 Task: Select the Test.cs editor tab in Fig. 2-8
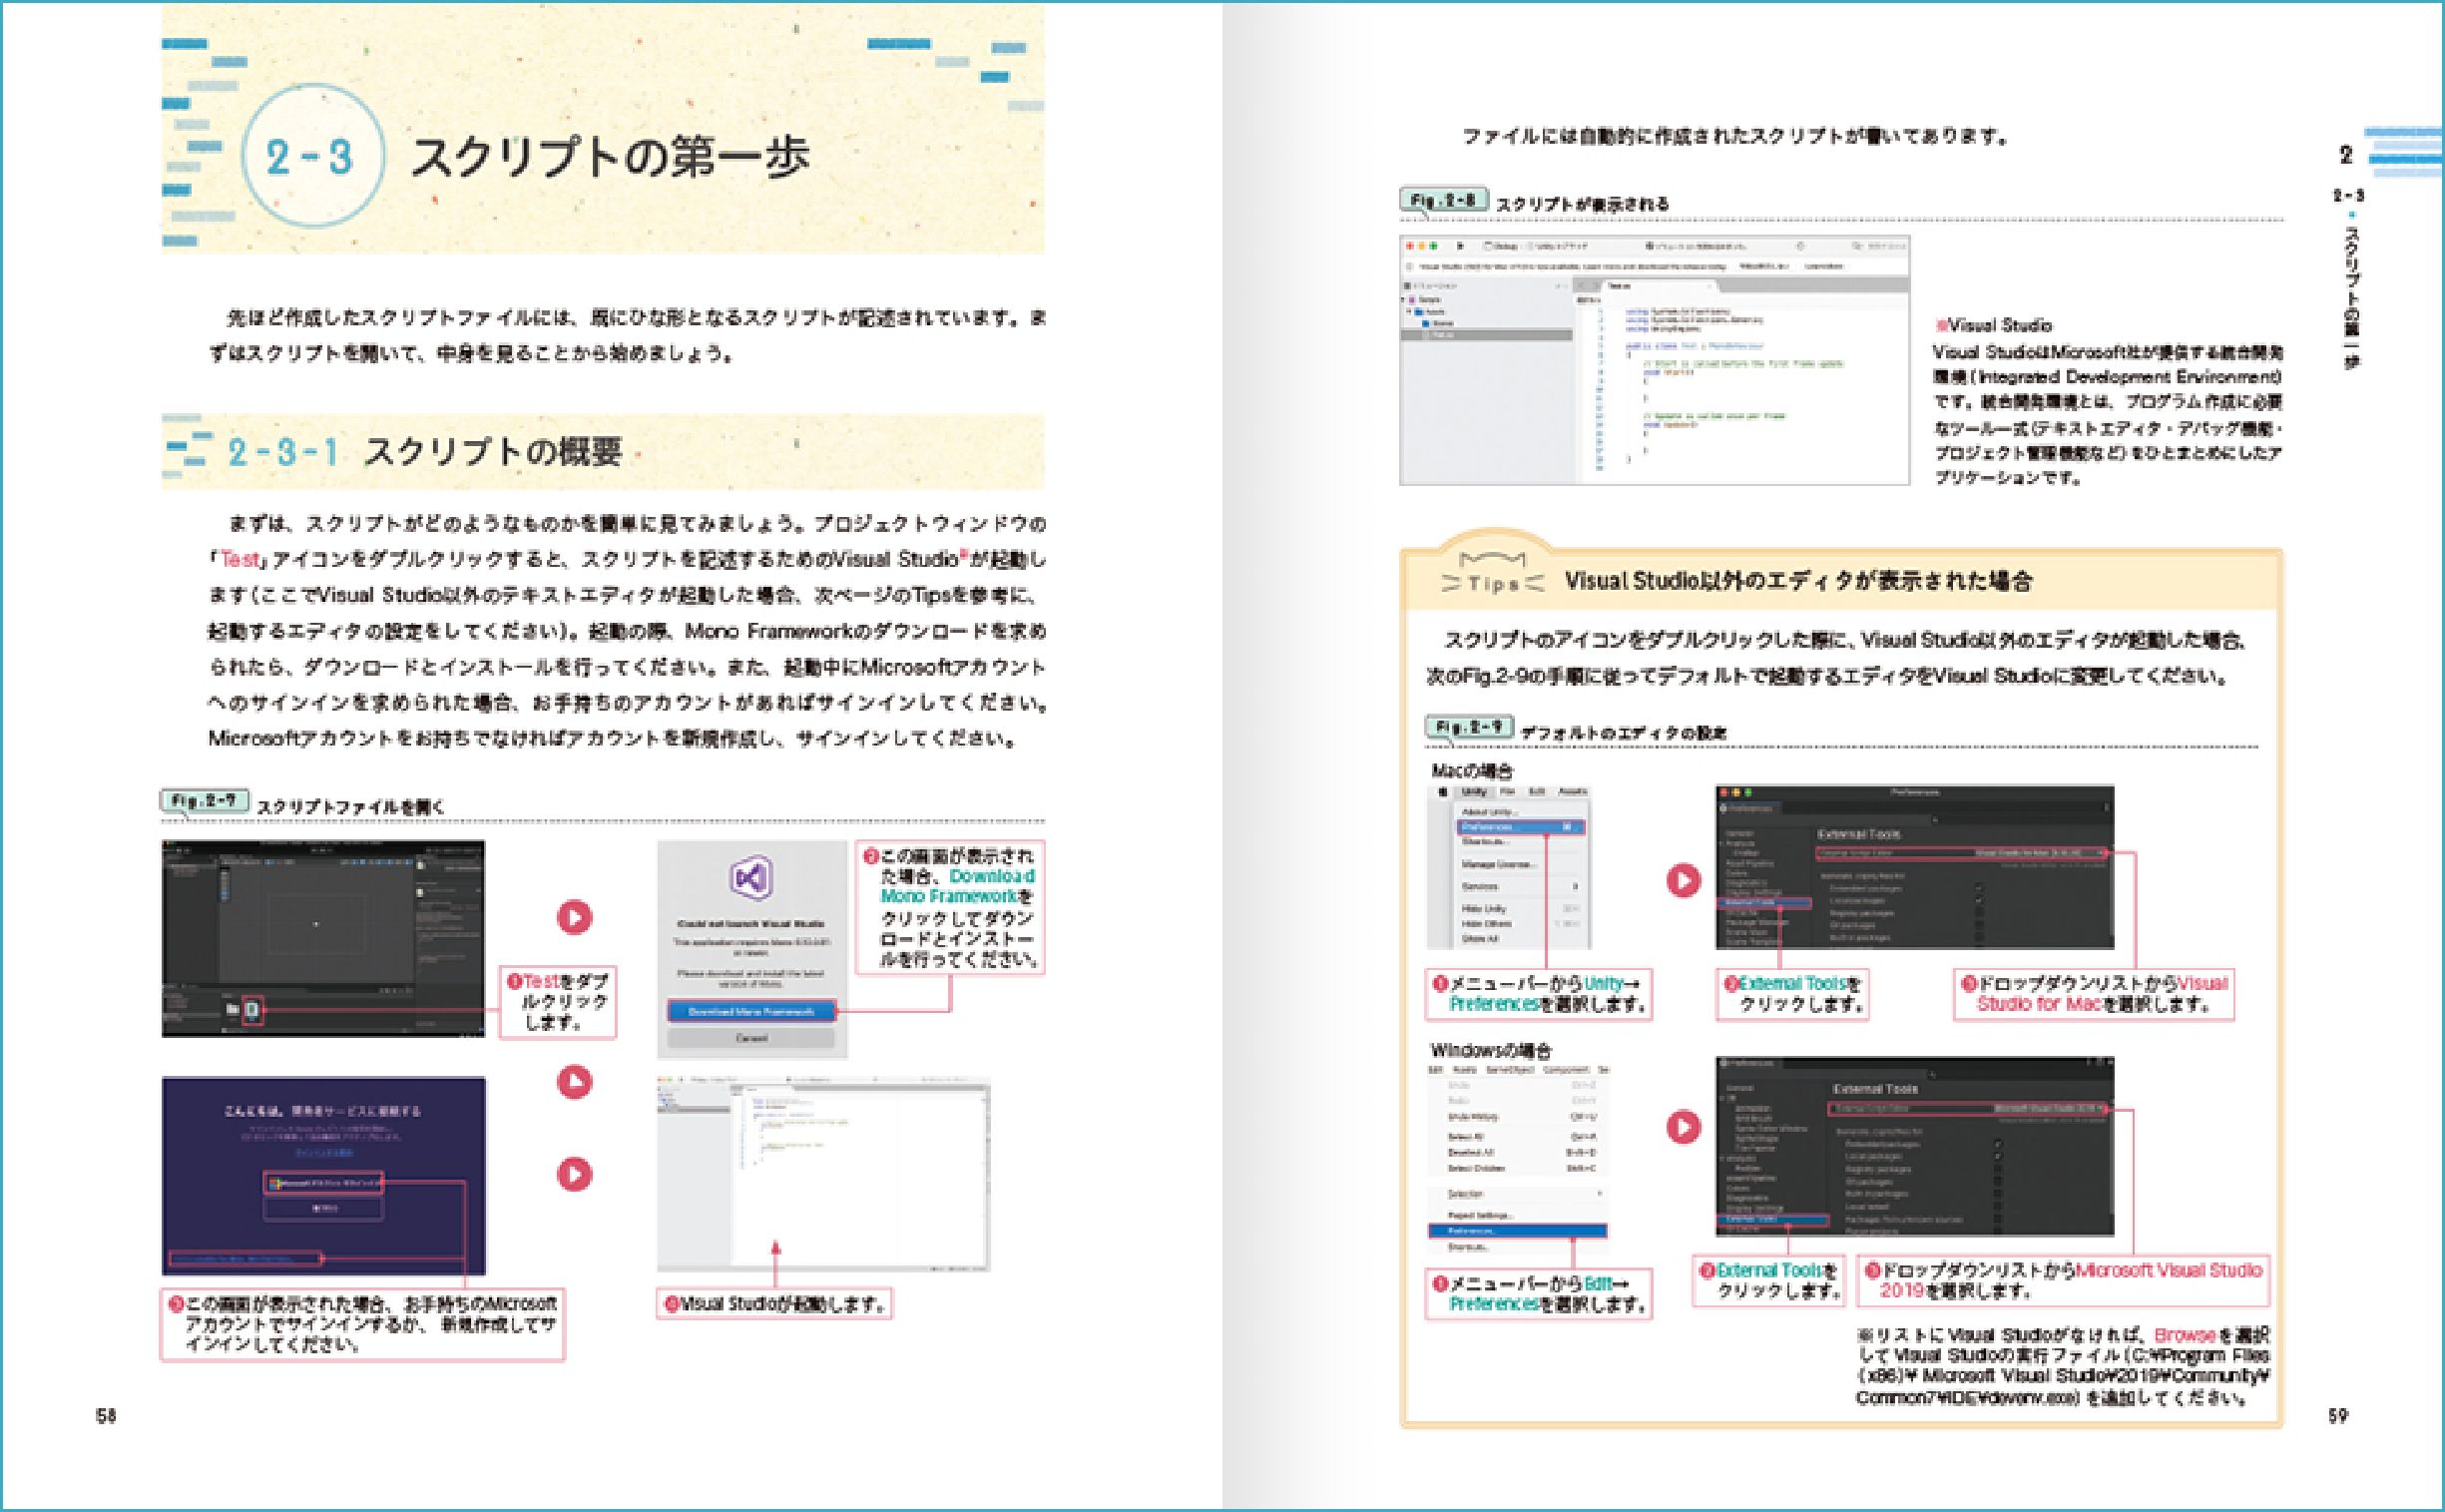[x=1660, y=286]
